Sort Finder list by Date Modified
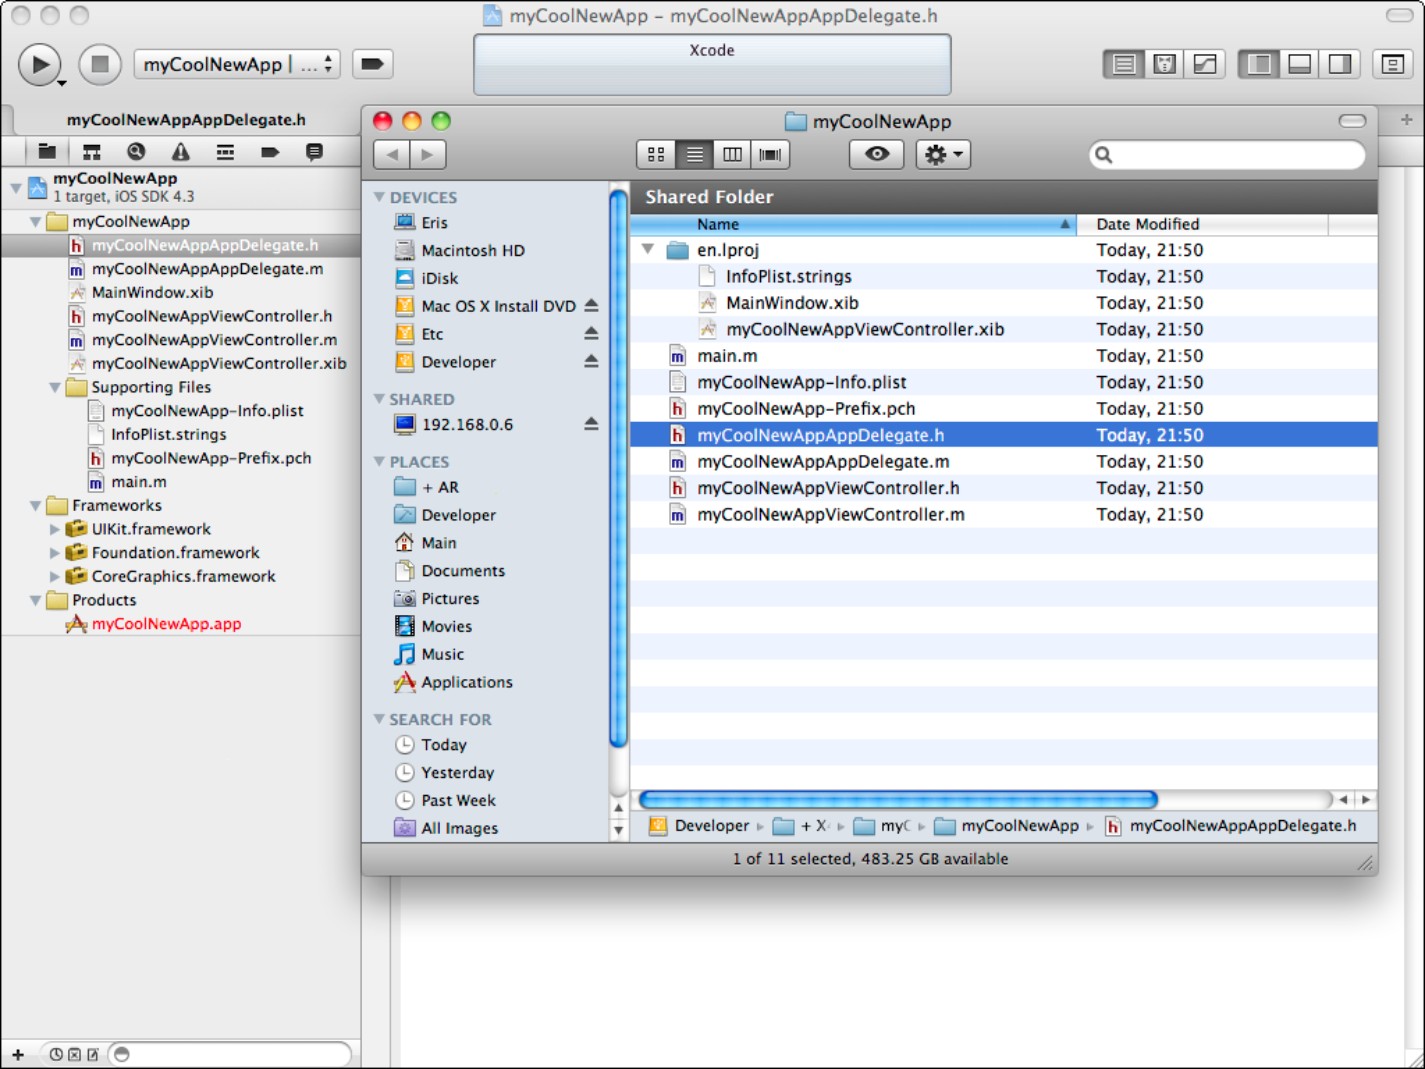Viewport: 1425px width, 1069px height. click(1202, 225)
